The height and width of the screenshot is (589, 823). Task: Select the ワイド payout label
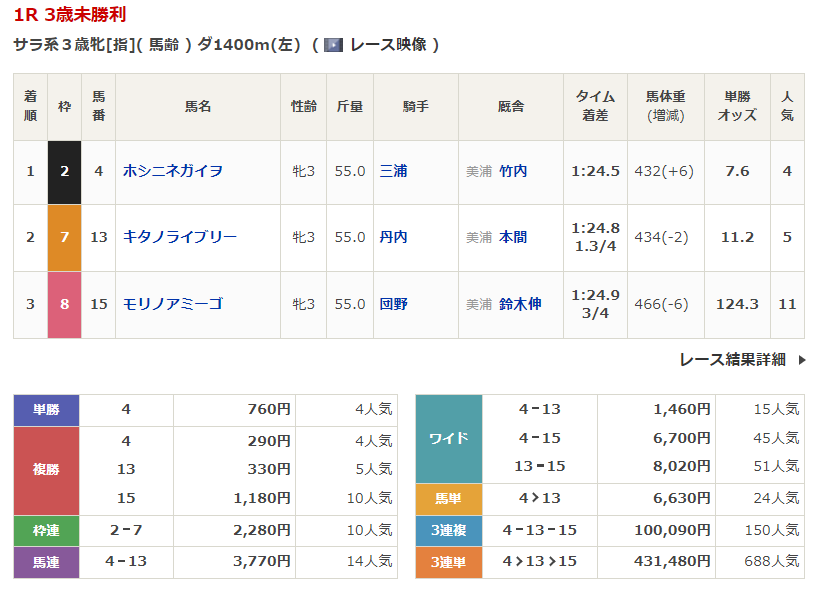(448, 438)
